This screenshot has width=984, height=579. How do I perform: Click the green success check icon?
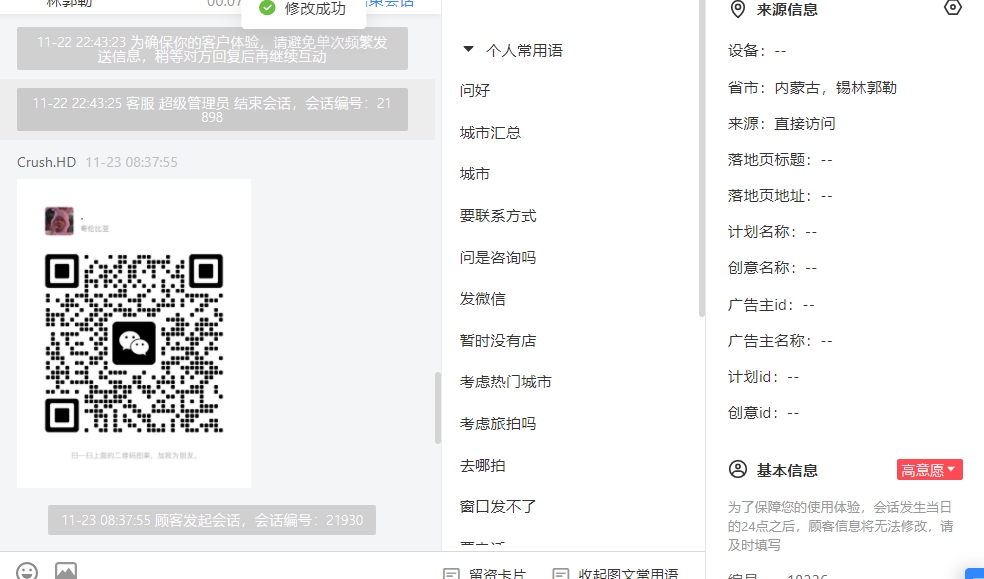pyautogui.click(x=267, y=8)
